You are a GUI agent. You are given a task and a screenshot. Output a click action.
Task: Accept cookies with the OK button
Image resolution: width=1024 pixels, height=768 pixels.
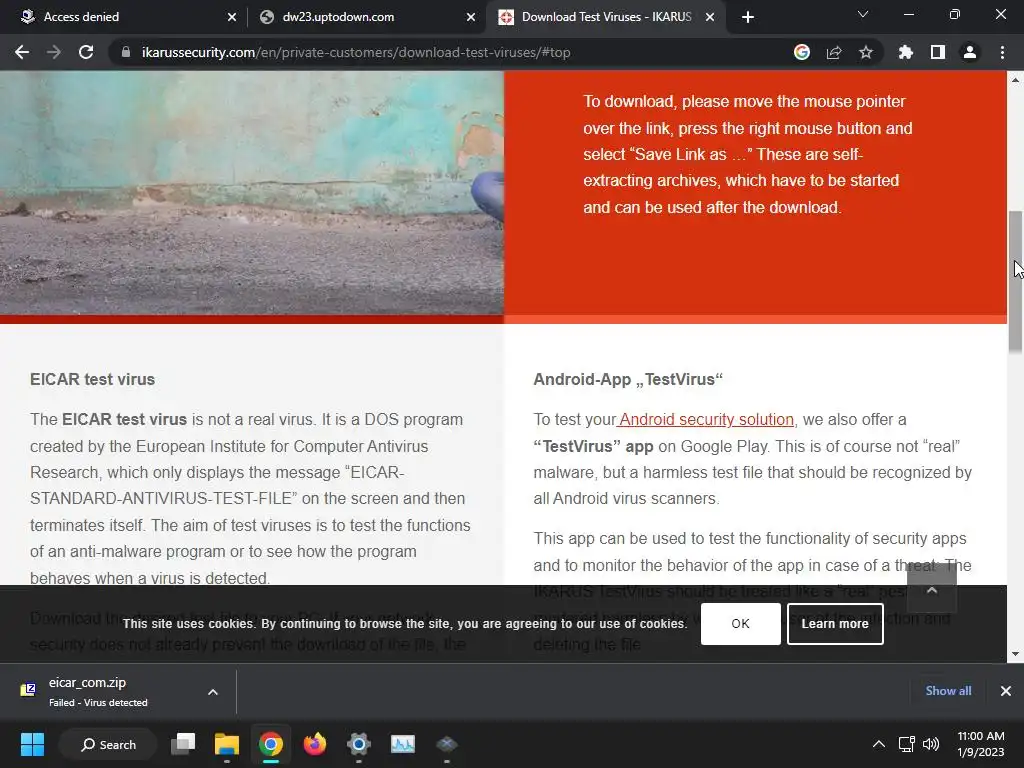[x=741, y=624]
